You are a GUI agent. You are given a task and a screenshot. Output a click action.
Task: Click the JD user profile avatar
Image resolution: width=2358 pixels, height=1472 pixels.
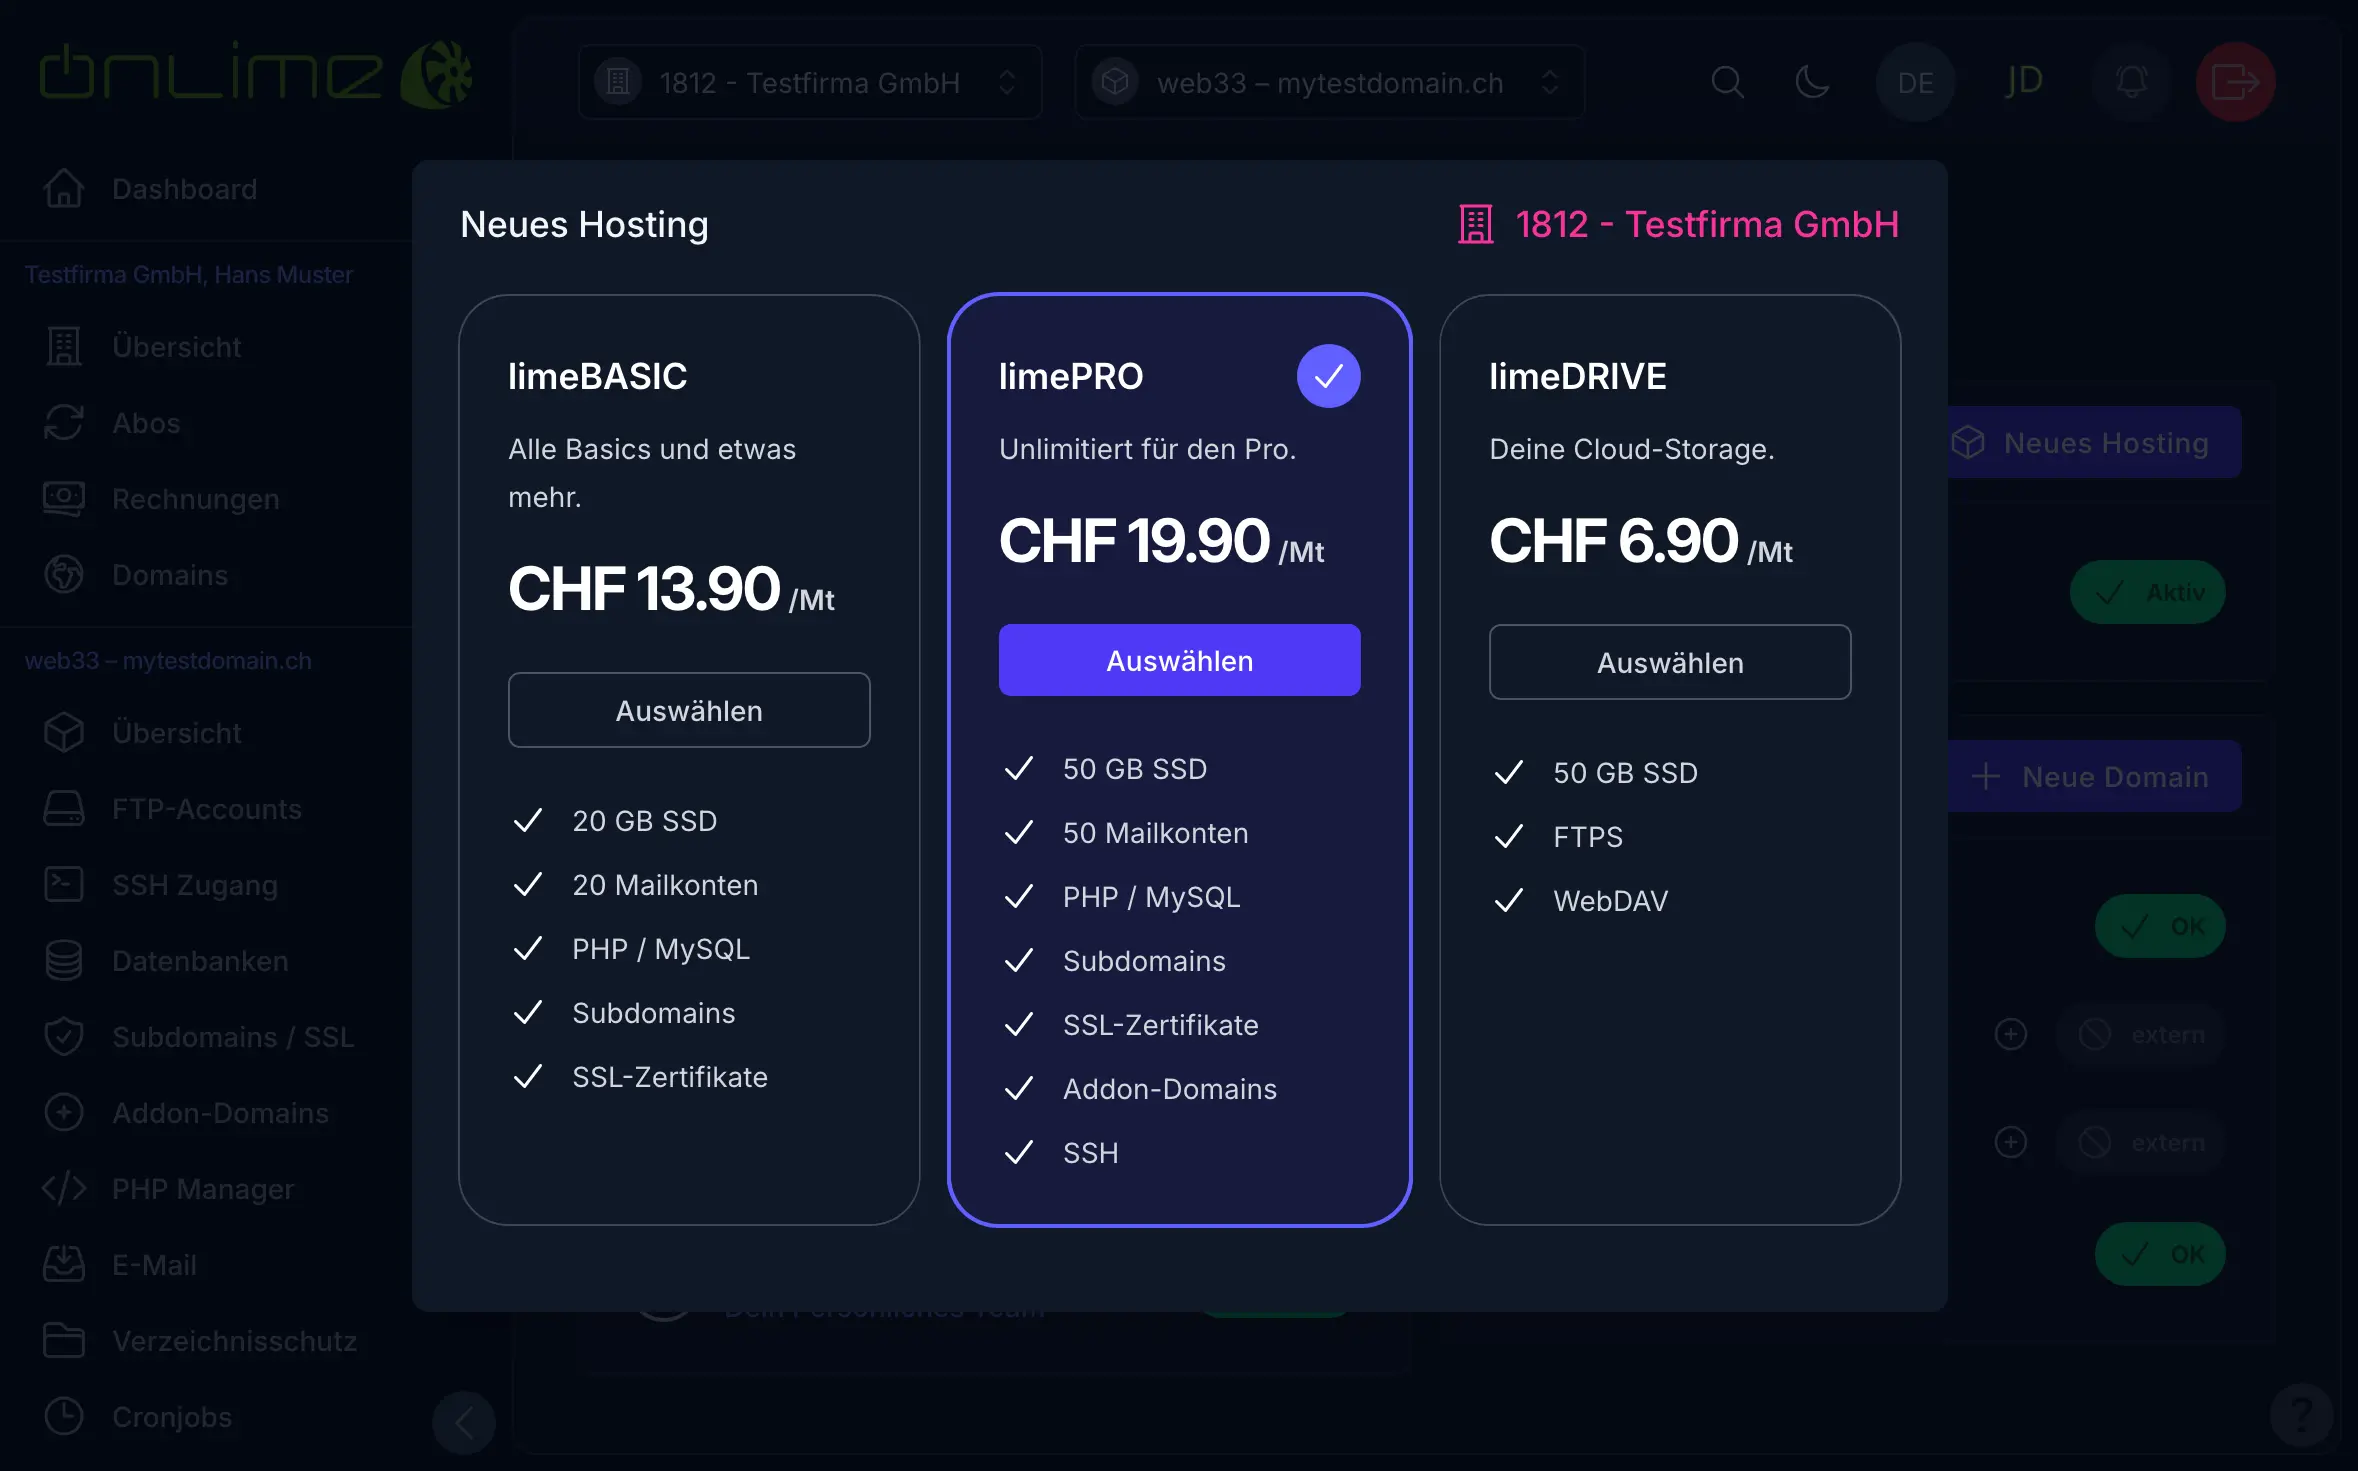point(2024,82)
